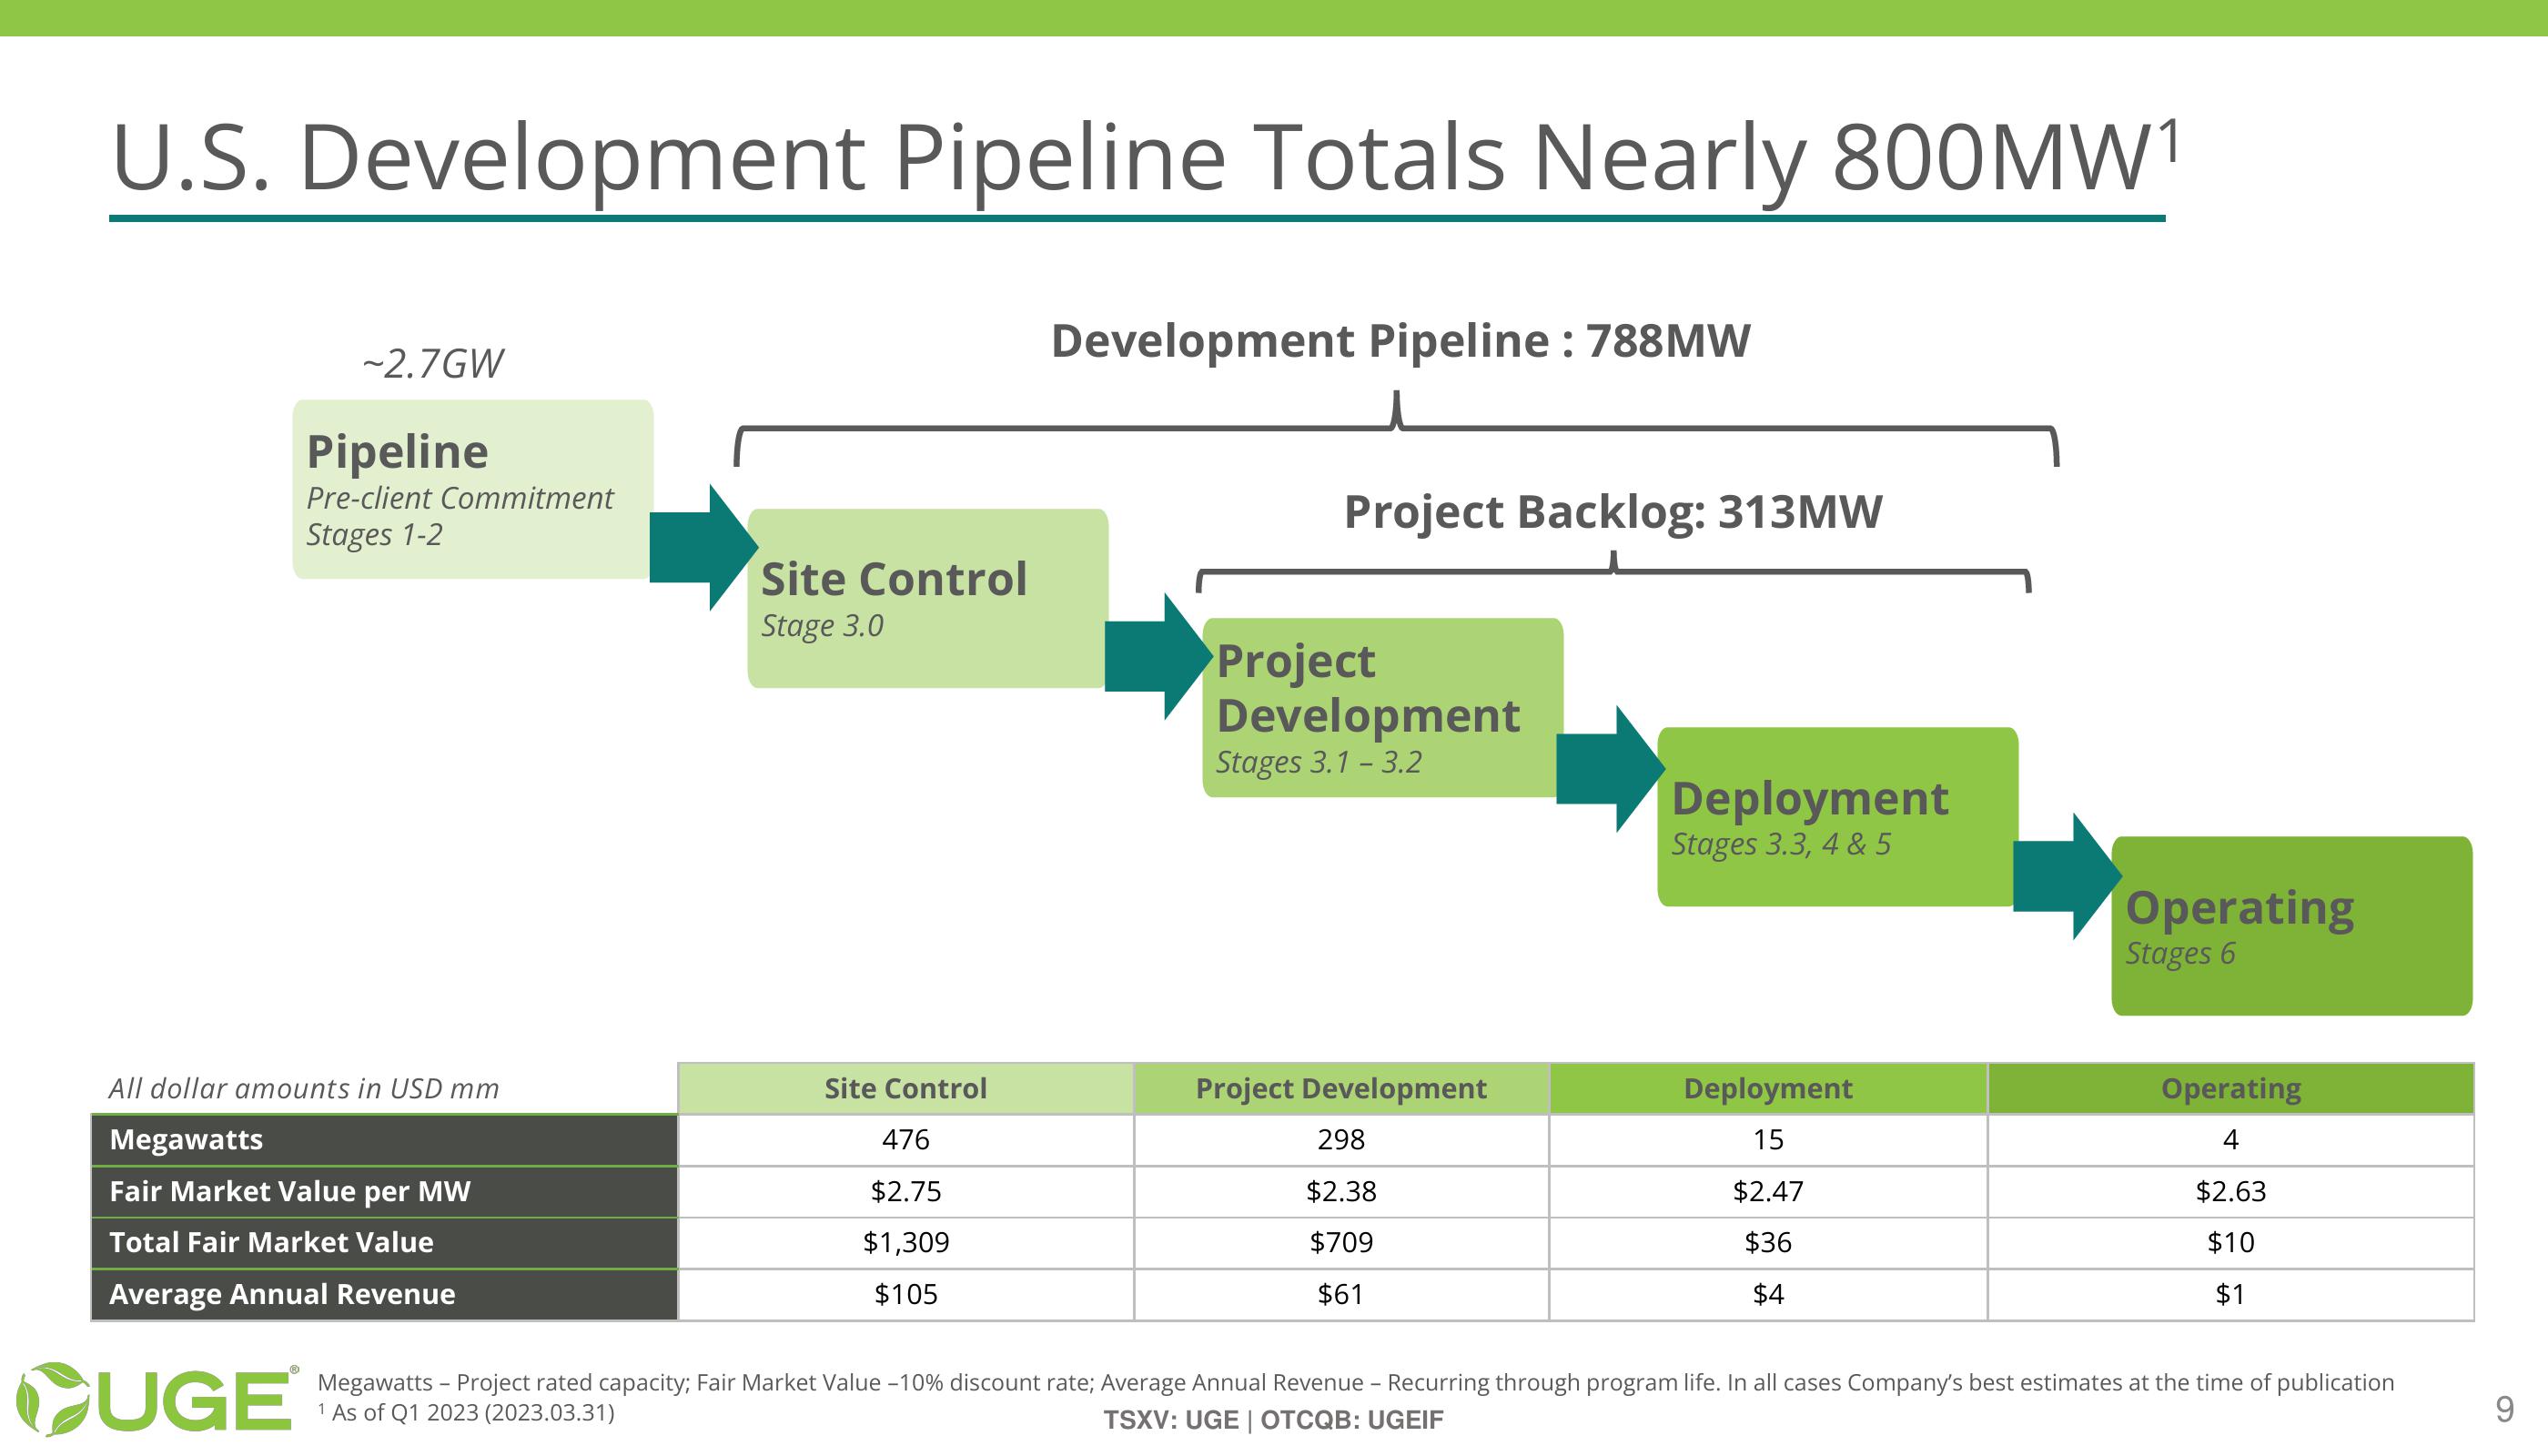2548x1456 pixels.
Task: Click the 'Megawatts' row header
Action: pos(385,1140)
